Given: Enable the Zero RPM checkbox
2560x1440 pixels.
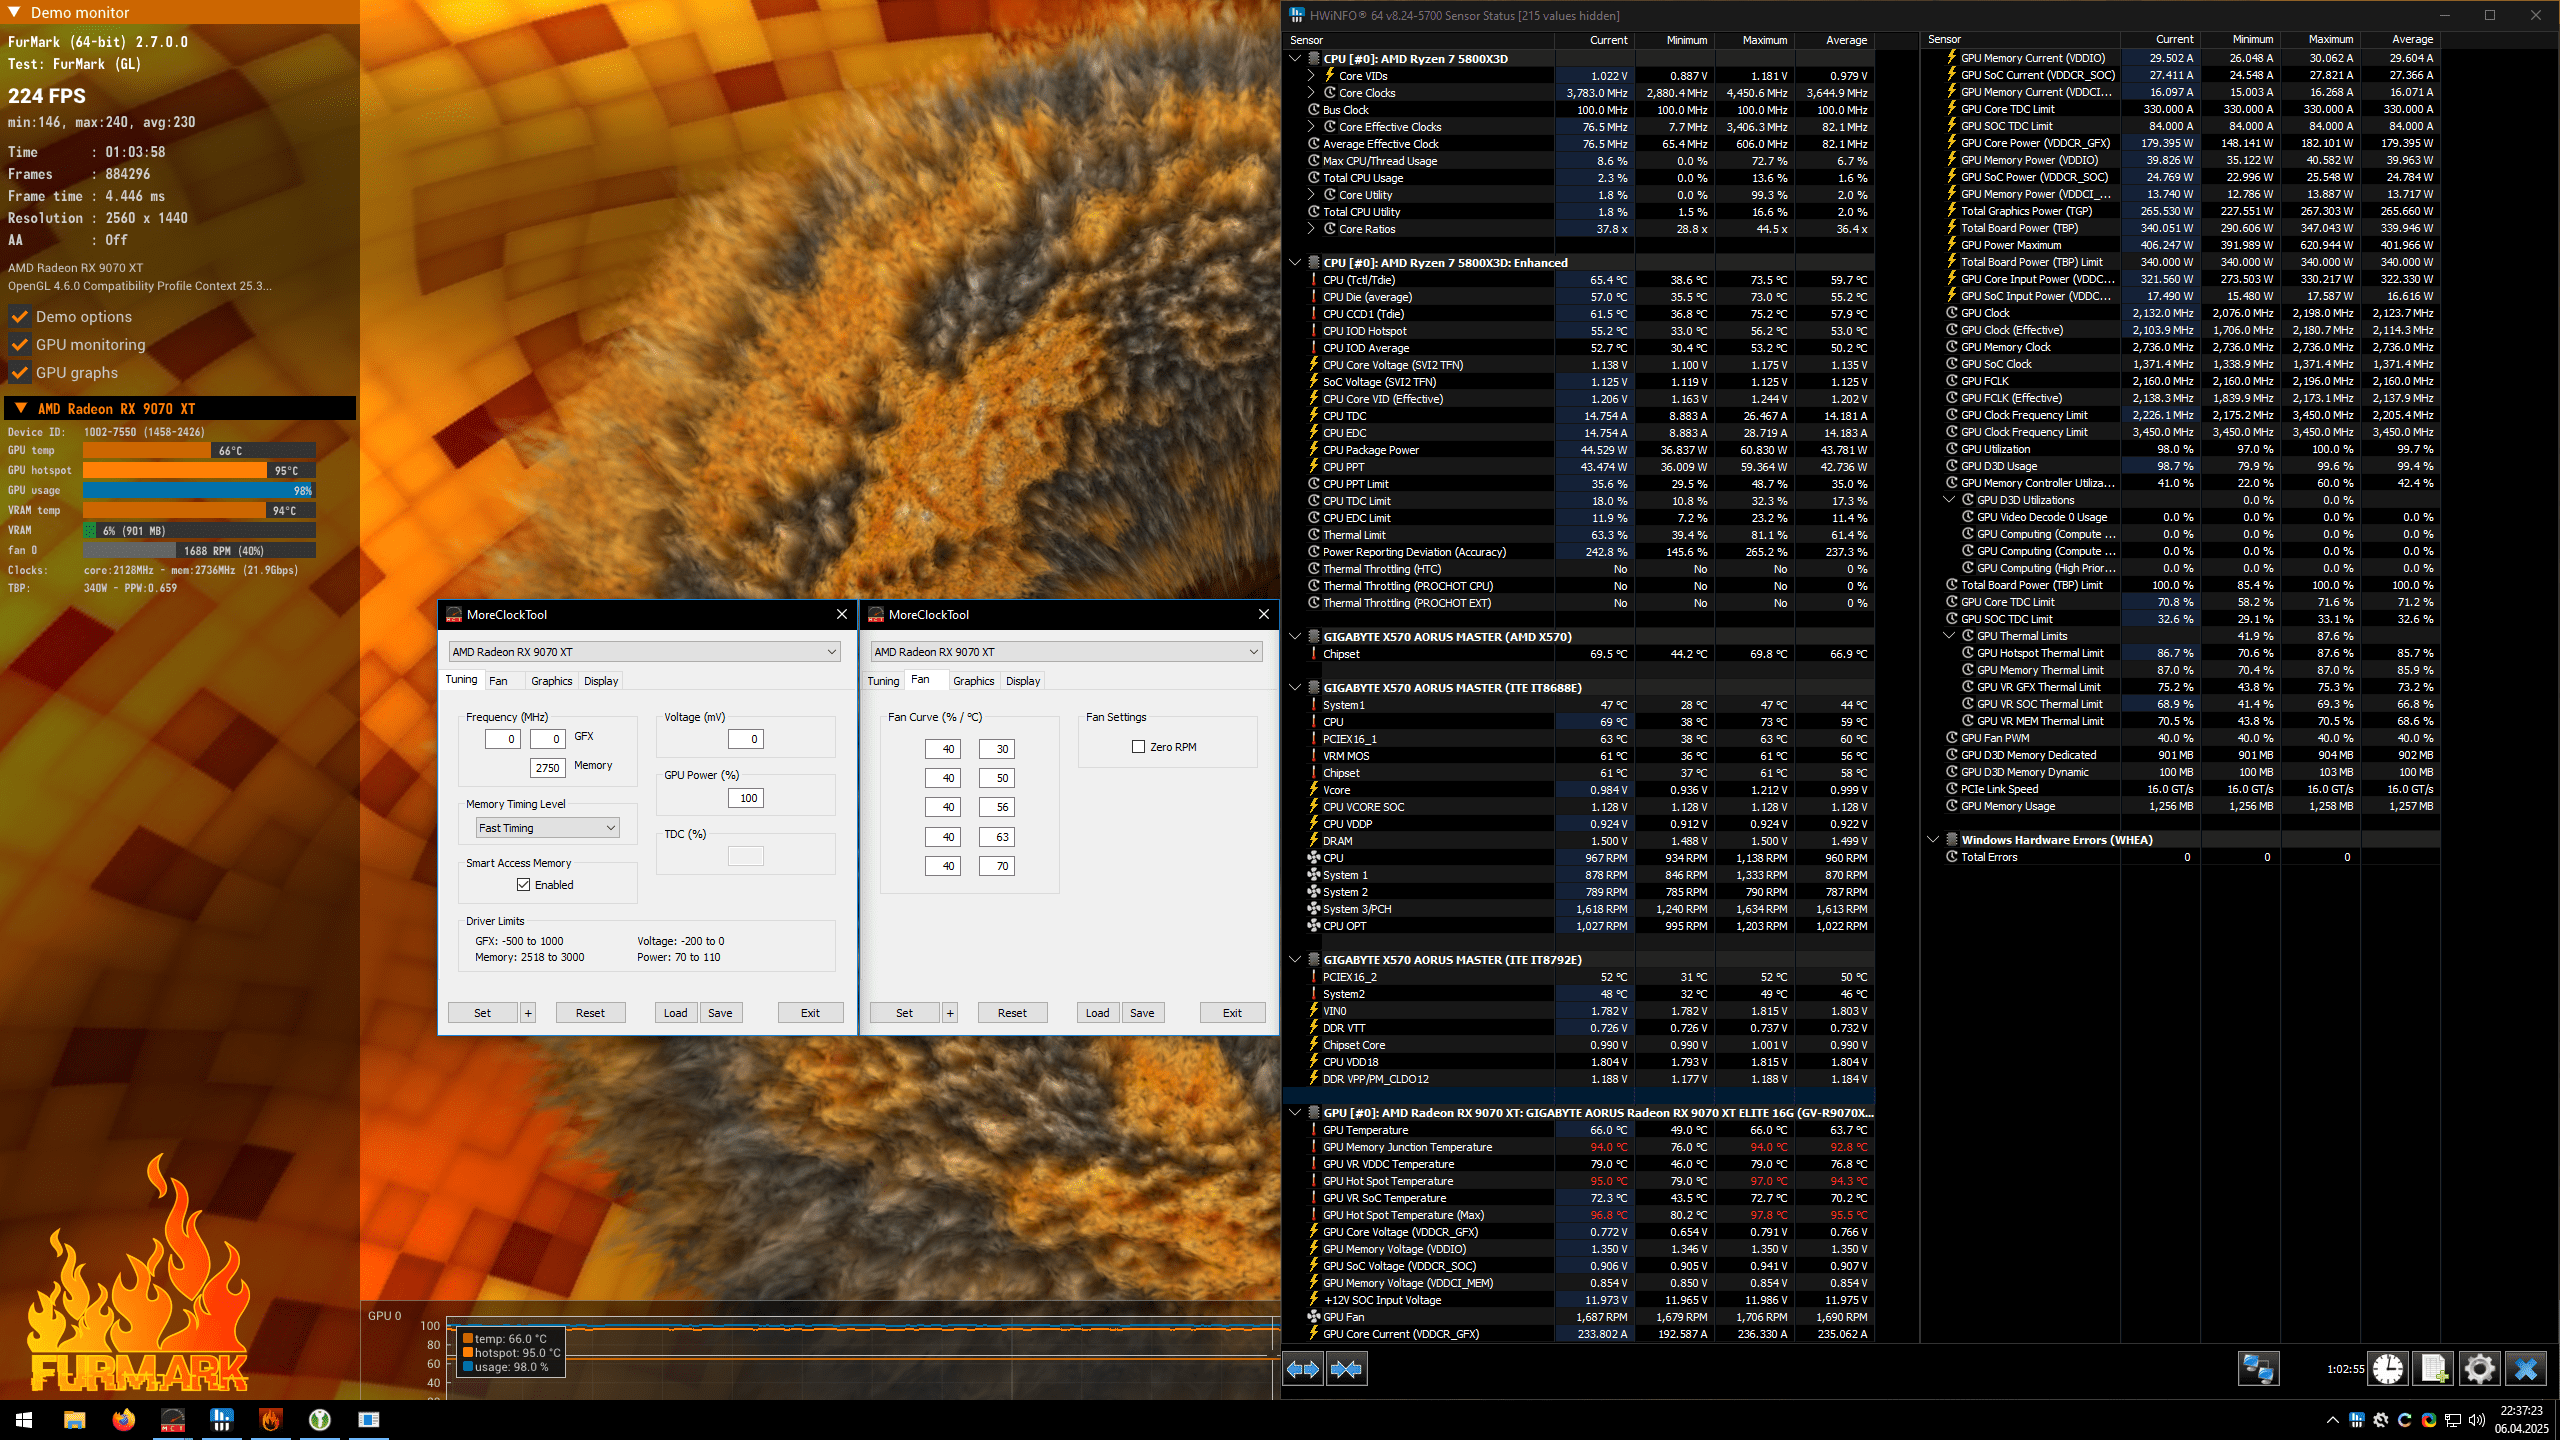Looking at the screenshot, I should click(x=1138, y=747).
